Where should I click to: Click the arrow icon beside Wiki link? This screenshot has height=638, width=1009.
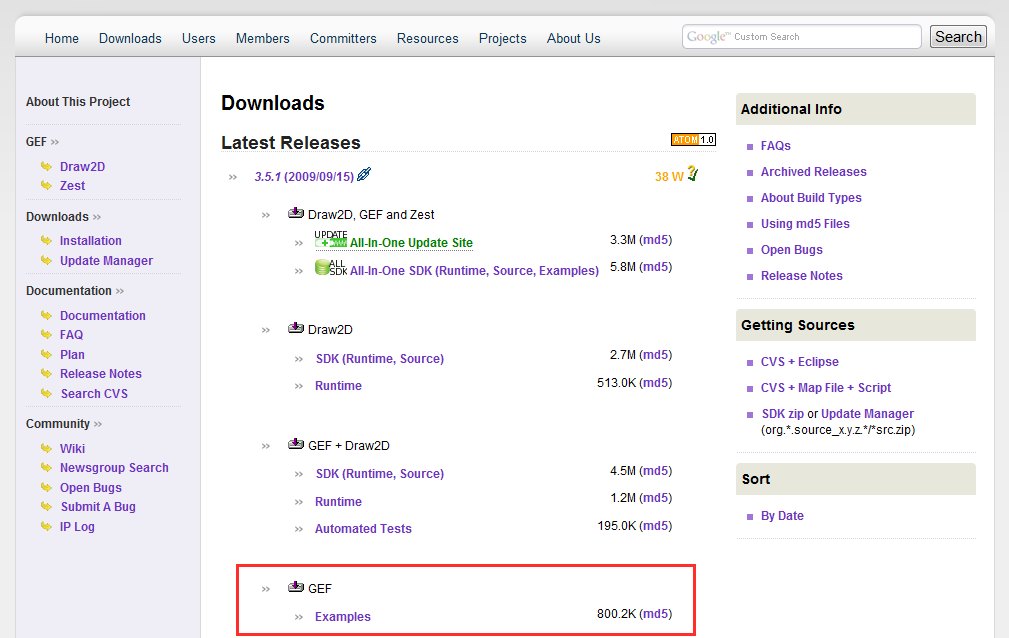pos(46,448)
